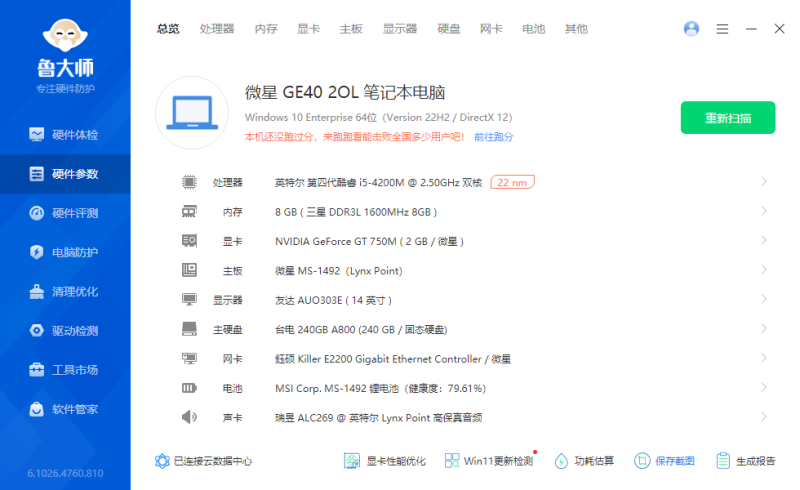The height and width of the screenshot is (490, 800).
Task: Open 硬件评测 in the sidebar
Action: click(x=65, y=213)
